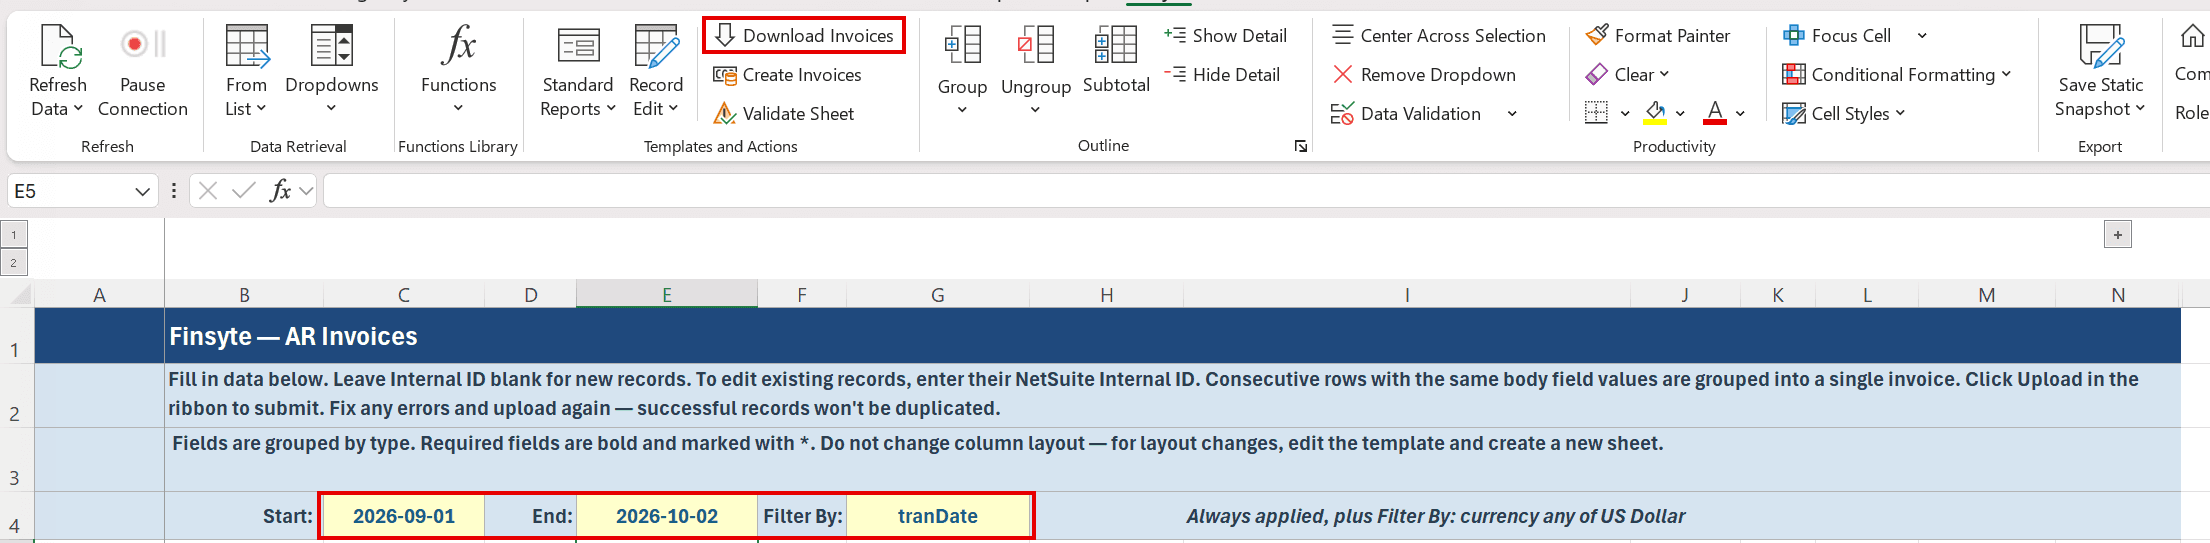Click Validate Sheet

click(783, 114)
